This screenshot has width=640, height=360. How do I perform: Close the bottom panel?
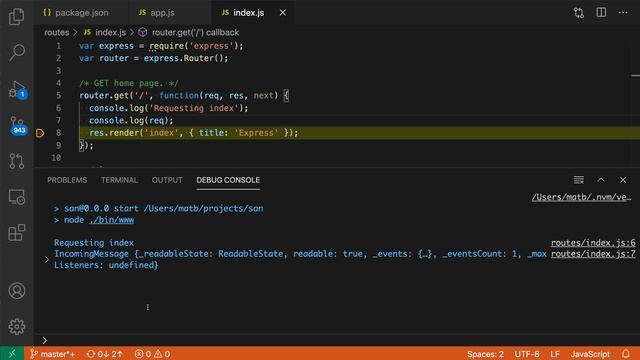(x=623, y=180)
